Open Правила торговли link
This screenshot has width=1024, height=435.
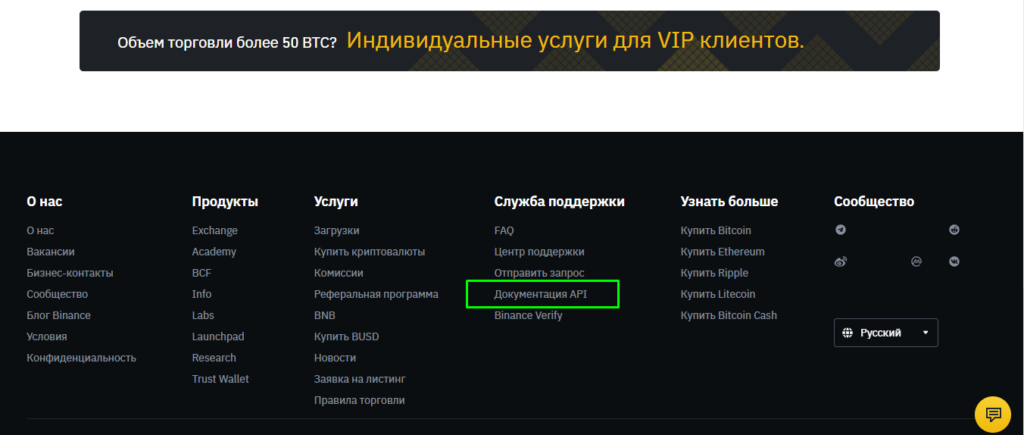pos(359,400)
